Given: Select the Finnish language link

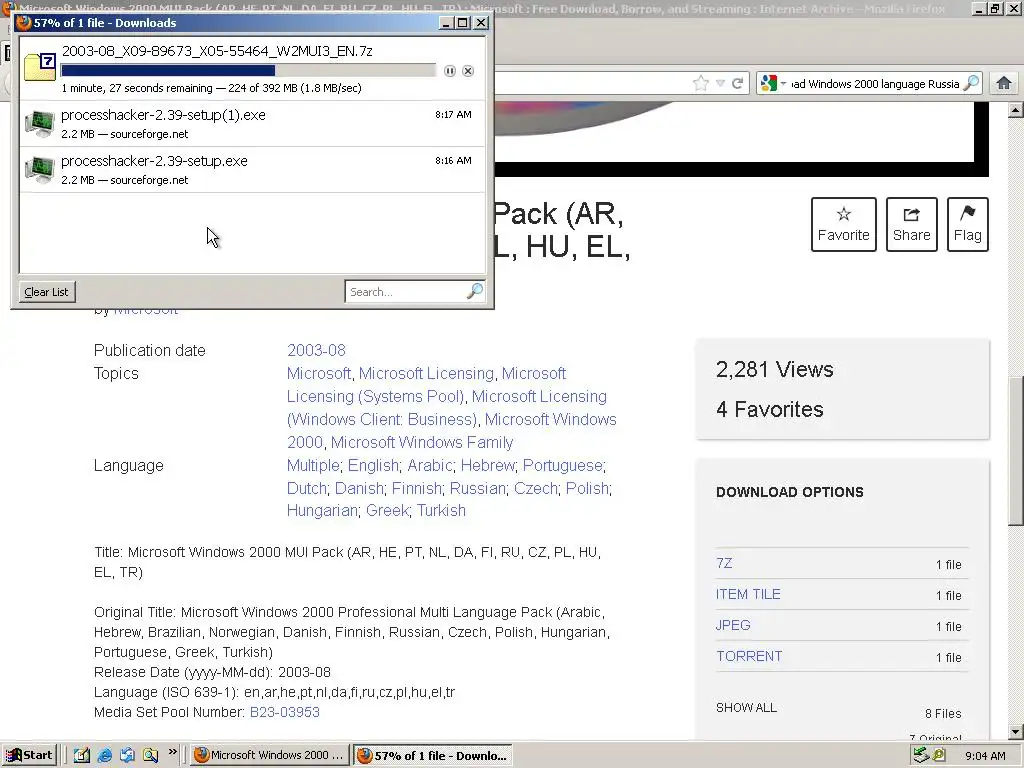Looking at the screenshot, I should pyautogui.click(x=417, y=488).
